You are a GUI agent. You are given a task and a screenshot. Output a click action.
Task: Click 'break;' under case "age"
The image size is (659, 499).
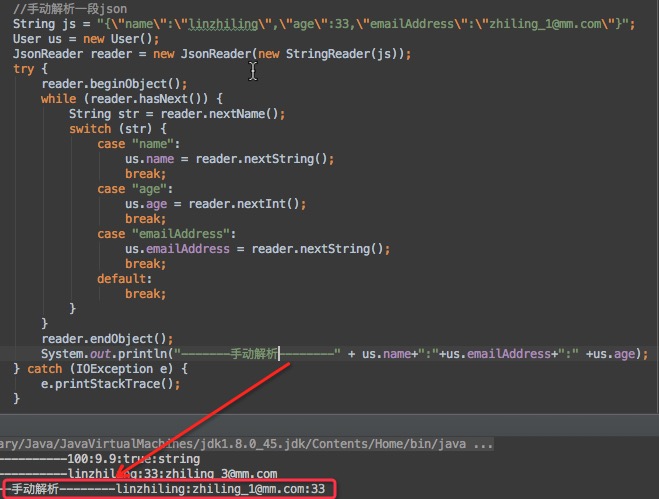coord(145,219)
